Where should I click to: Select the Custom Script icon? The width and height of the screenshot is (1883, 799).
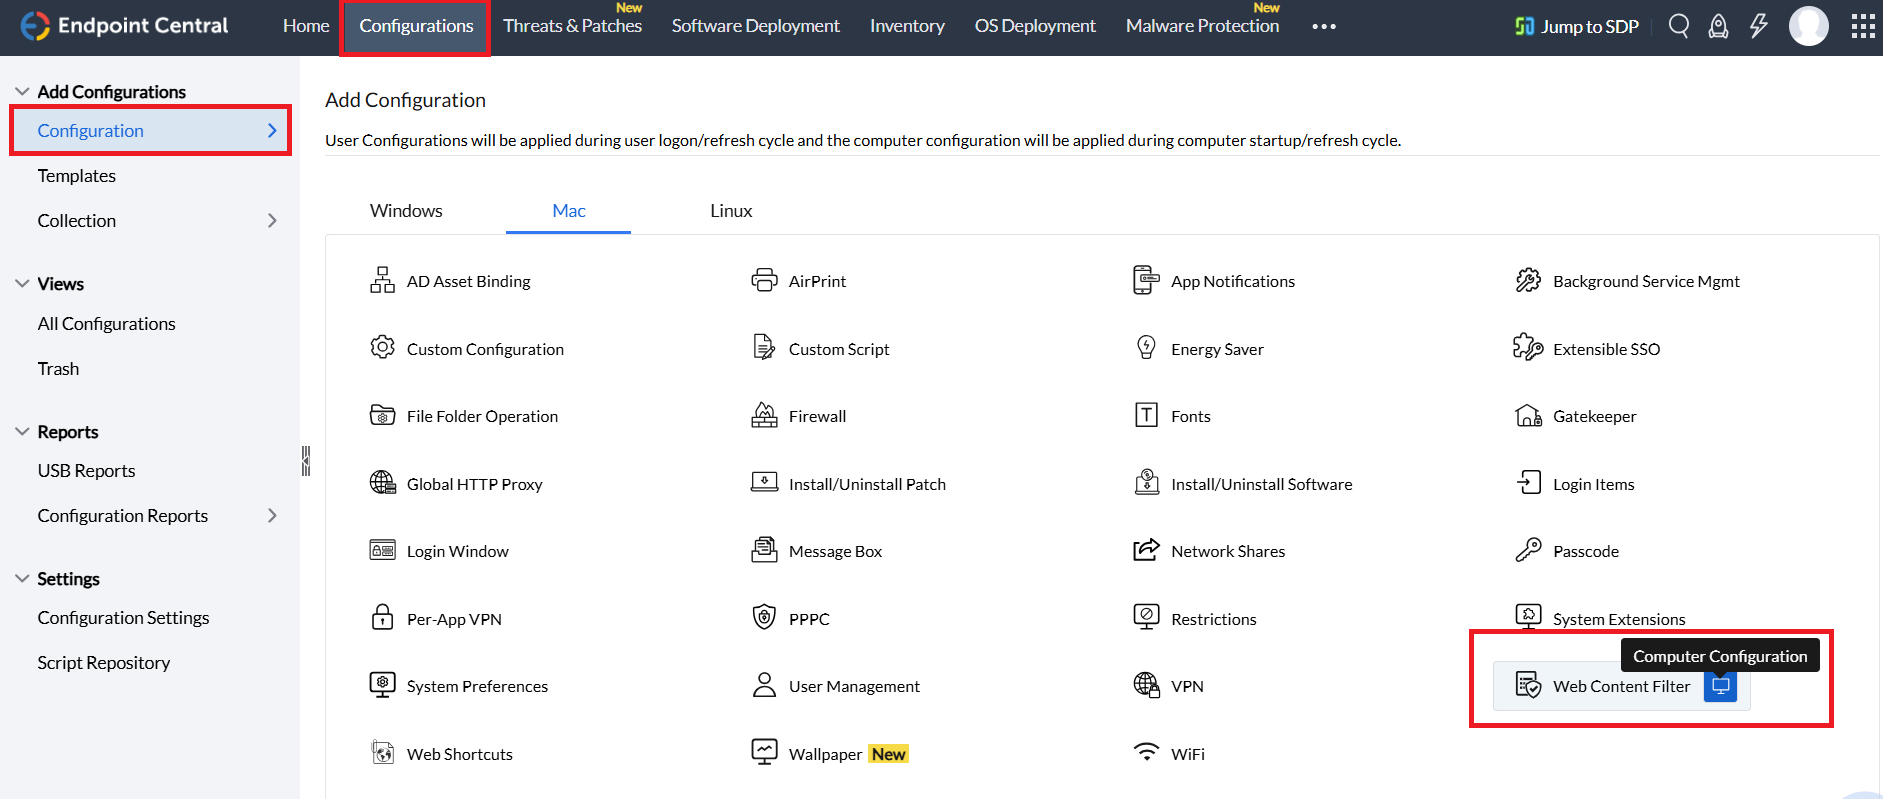tap(764, 347)
